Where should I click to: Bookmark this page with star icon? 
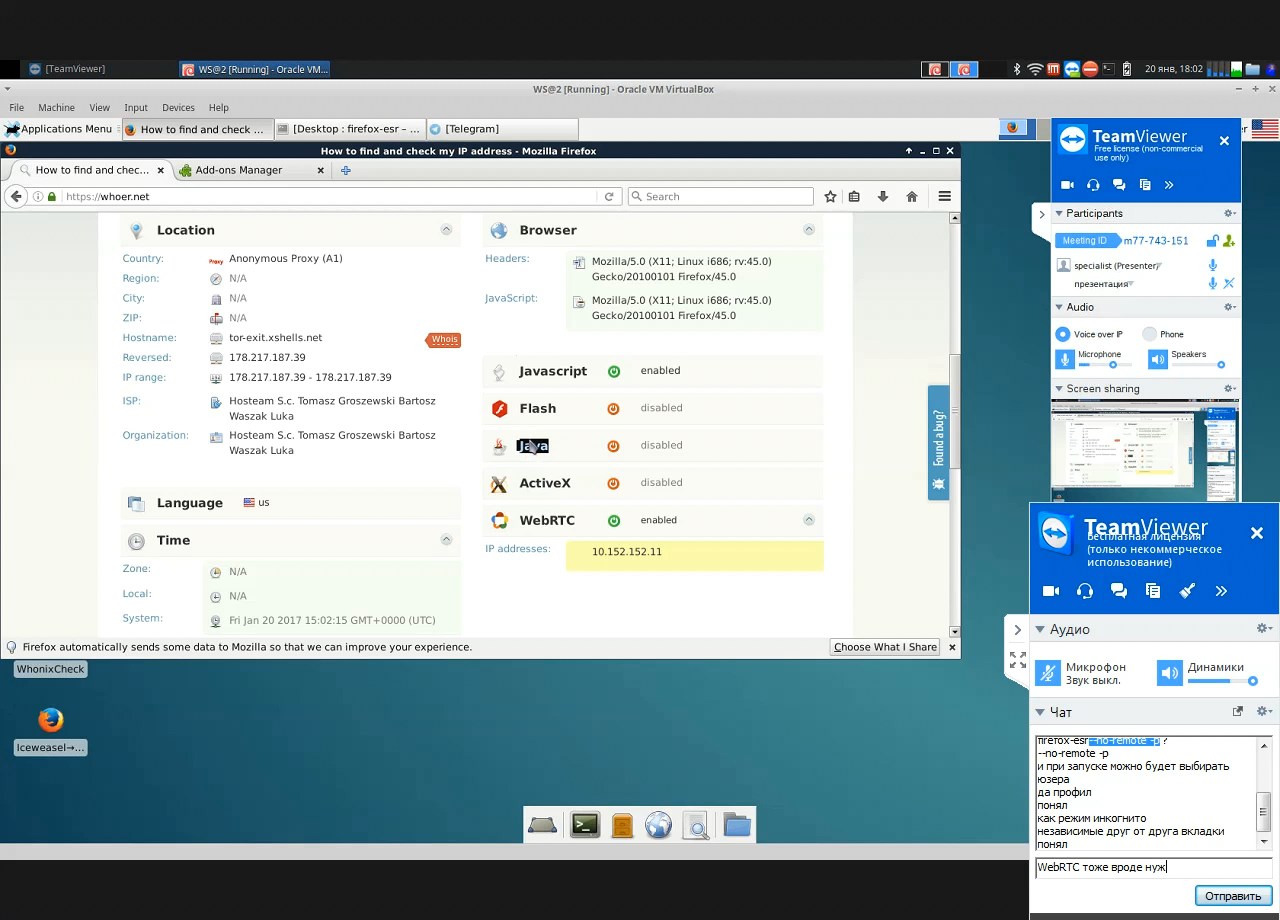(829, 197)
